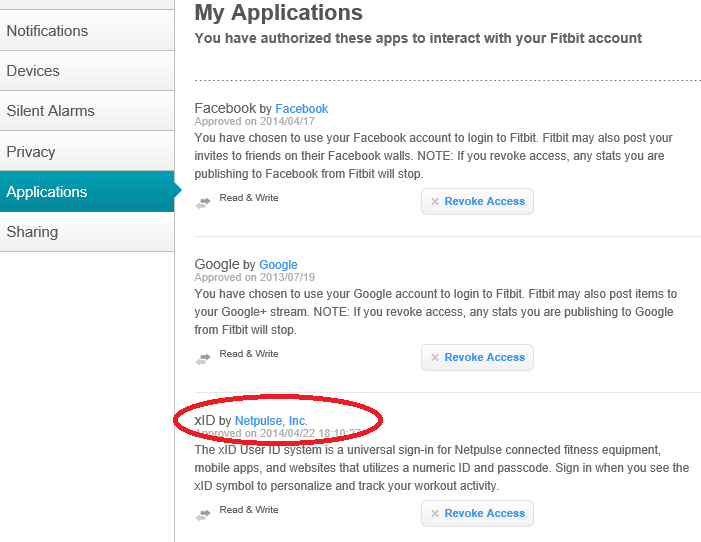Screen dimensions: 701x542
Task: Open the Notifications settings tab
Action: pyautogui.click(x=87, y=30)
